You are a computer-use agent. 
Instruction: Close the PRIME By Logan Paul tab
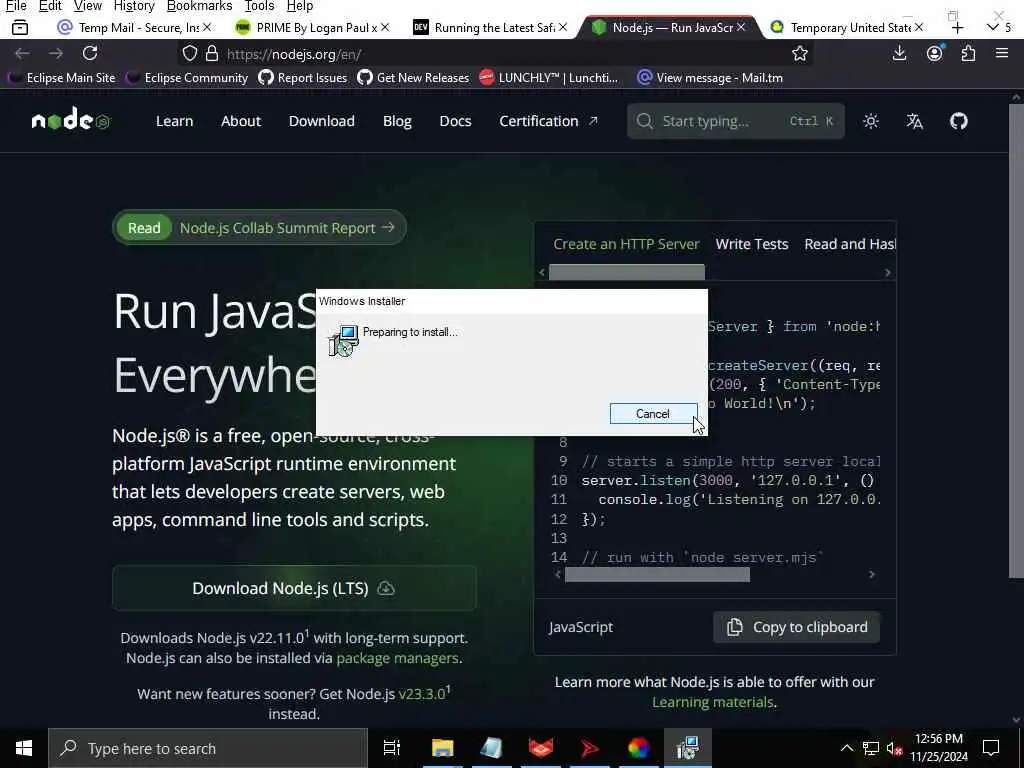(385, 27)
